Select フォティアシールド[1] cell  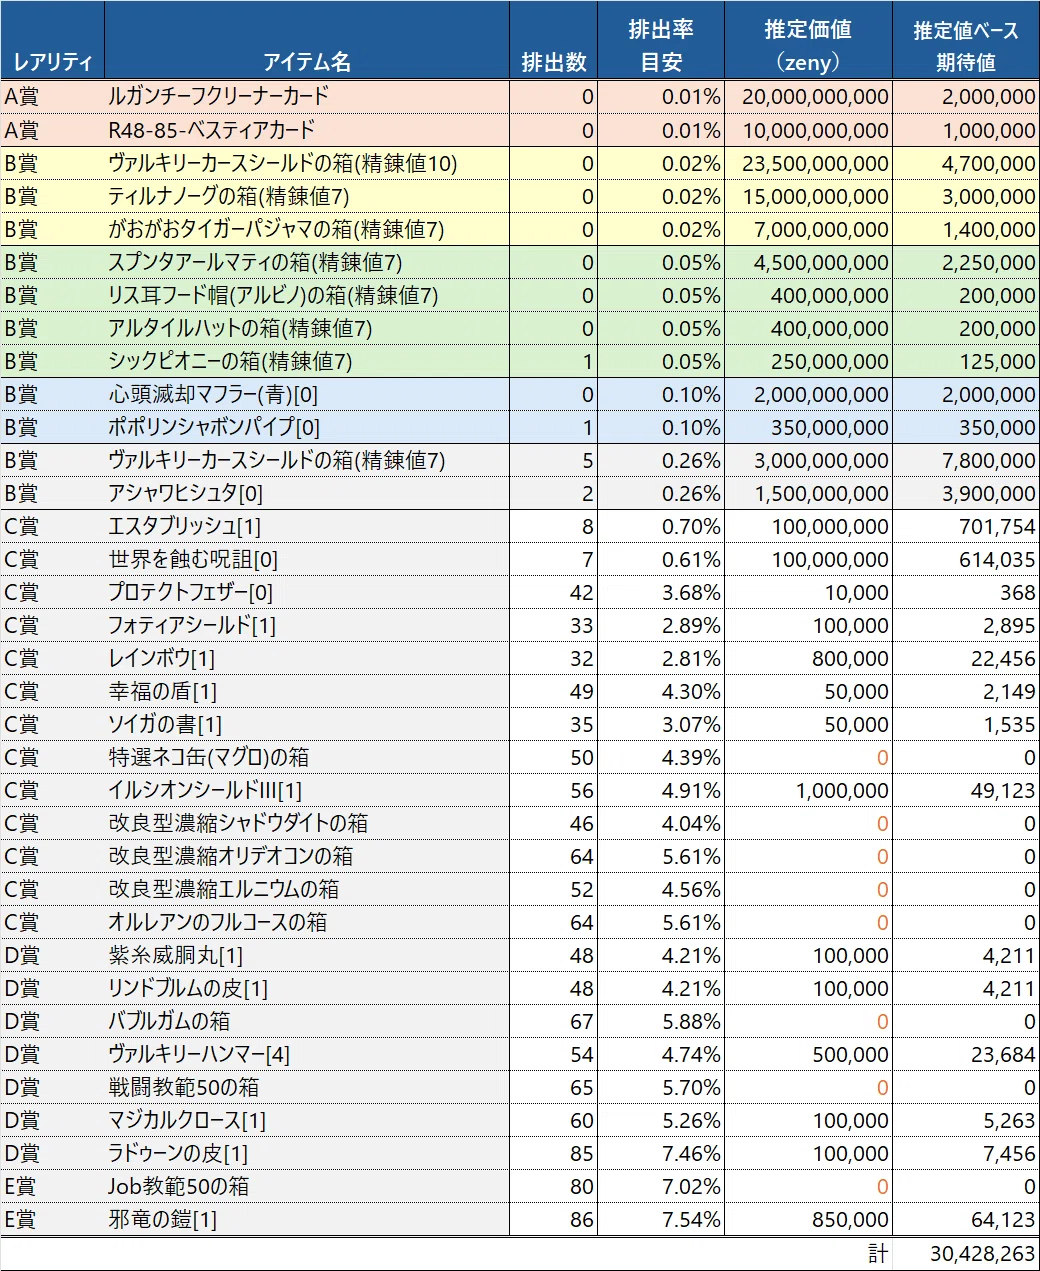[x=307, y=625]
